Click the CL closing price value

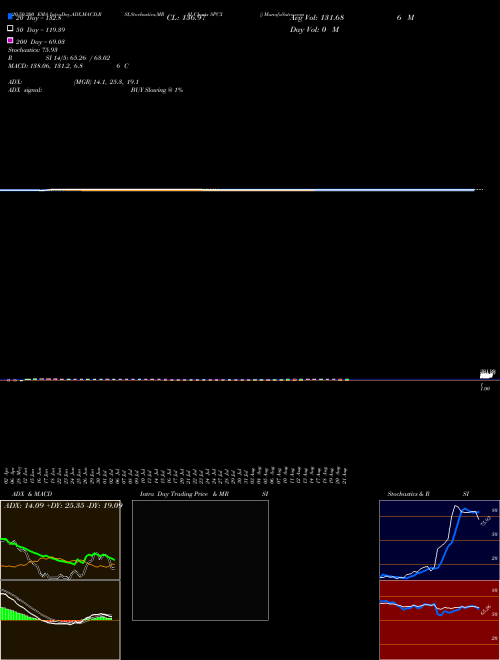click(186, 18)
